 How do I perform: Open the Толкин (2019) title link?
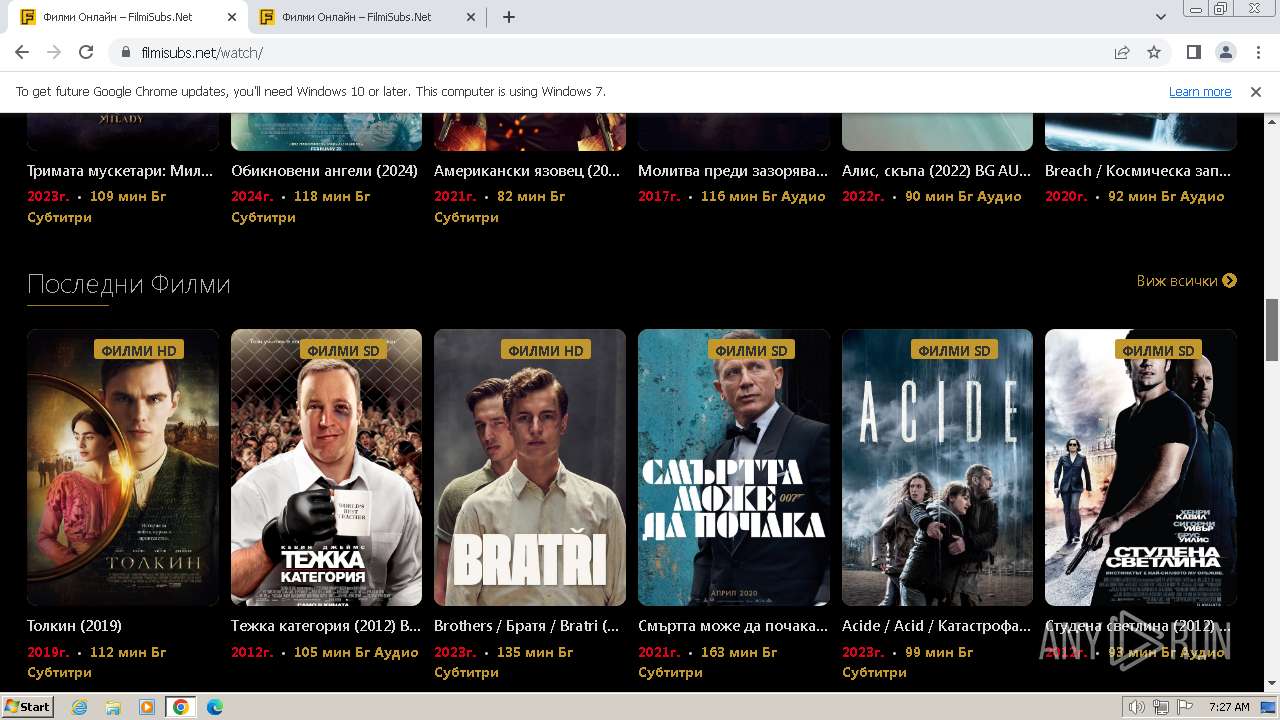[x=74, y=626]
